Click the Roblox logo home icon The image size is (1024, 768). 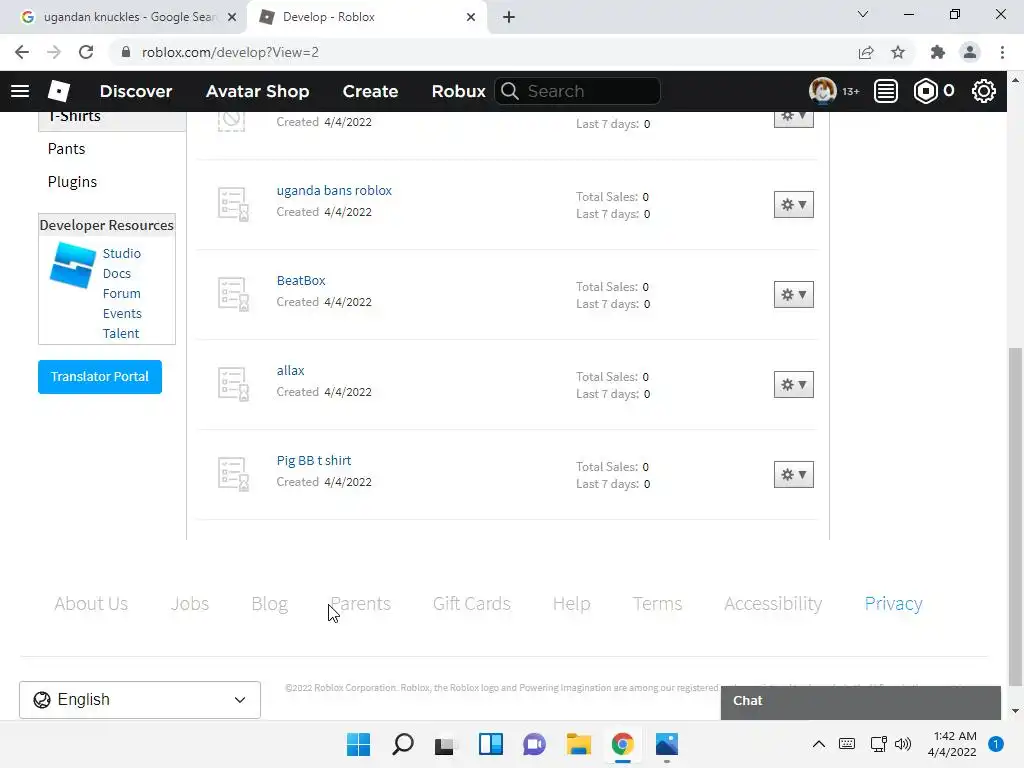(59, 91)
